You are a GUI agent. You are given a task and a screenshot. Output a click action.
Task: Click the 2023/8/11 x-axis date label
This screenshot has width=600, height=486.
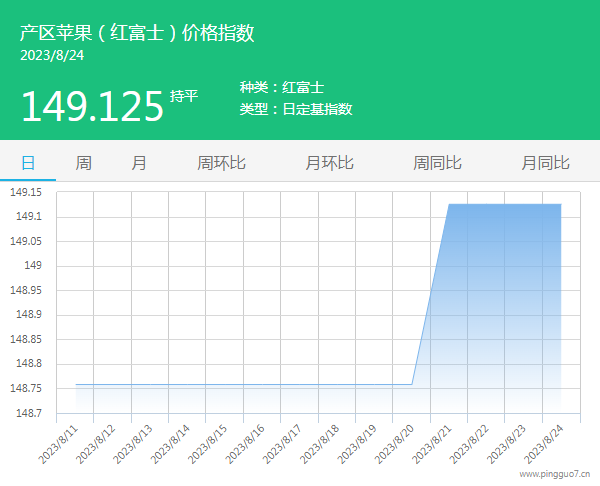pos(59,442)
